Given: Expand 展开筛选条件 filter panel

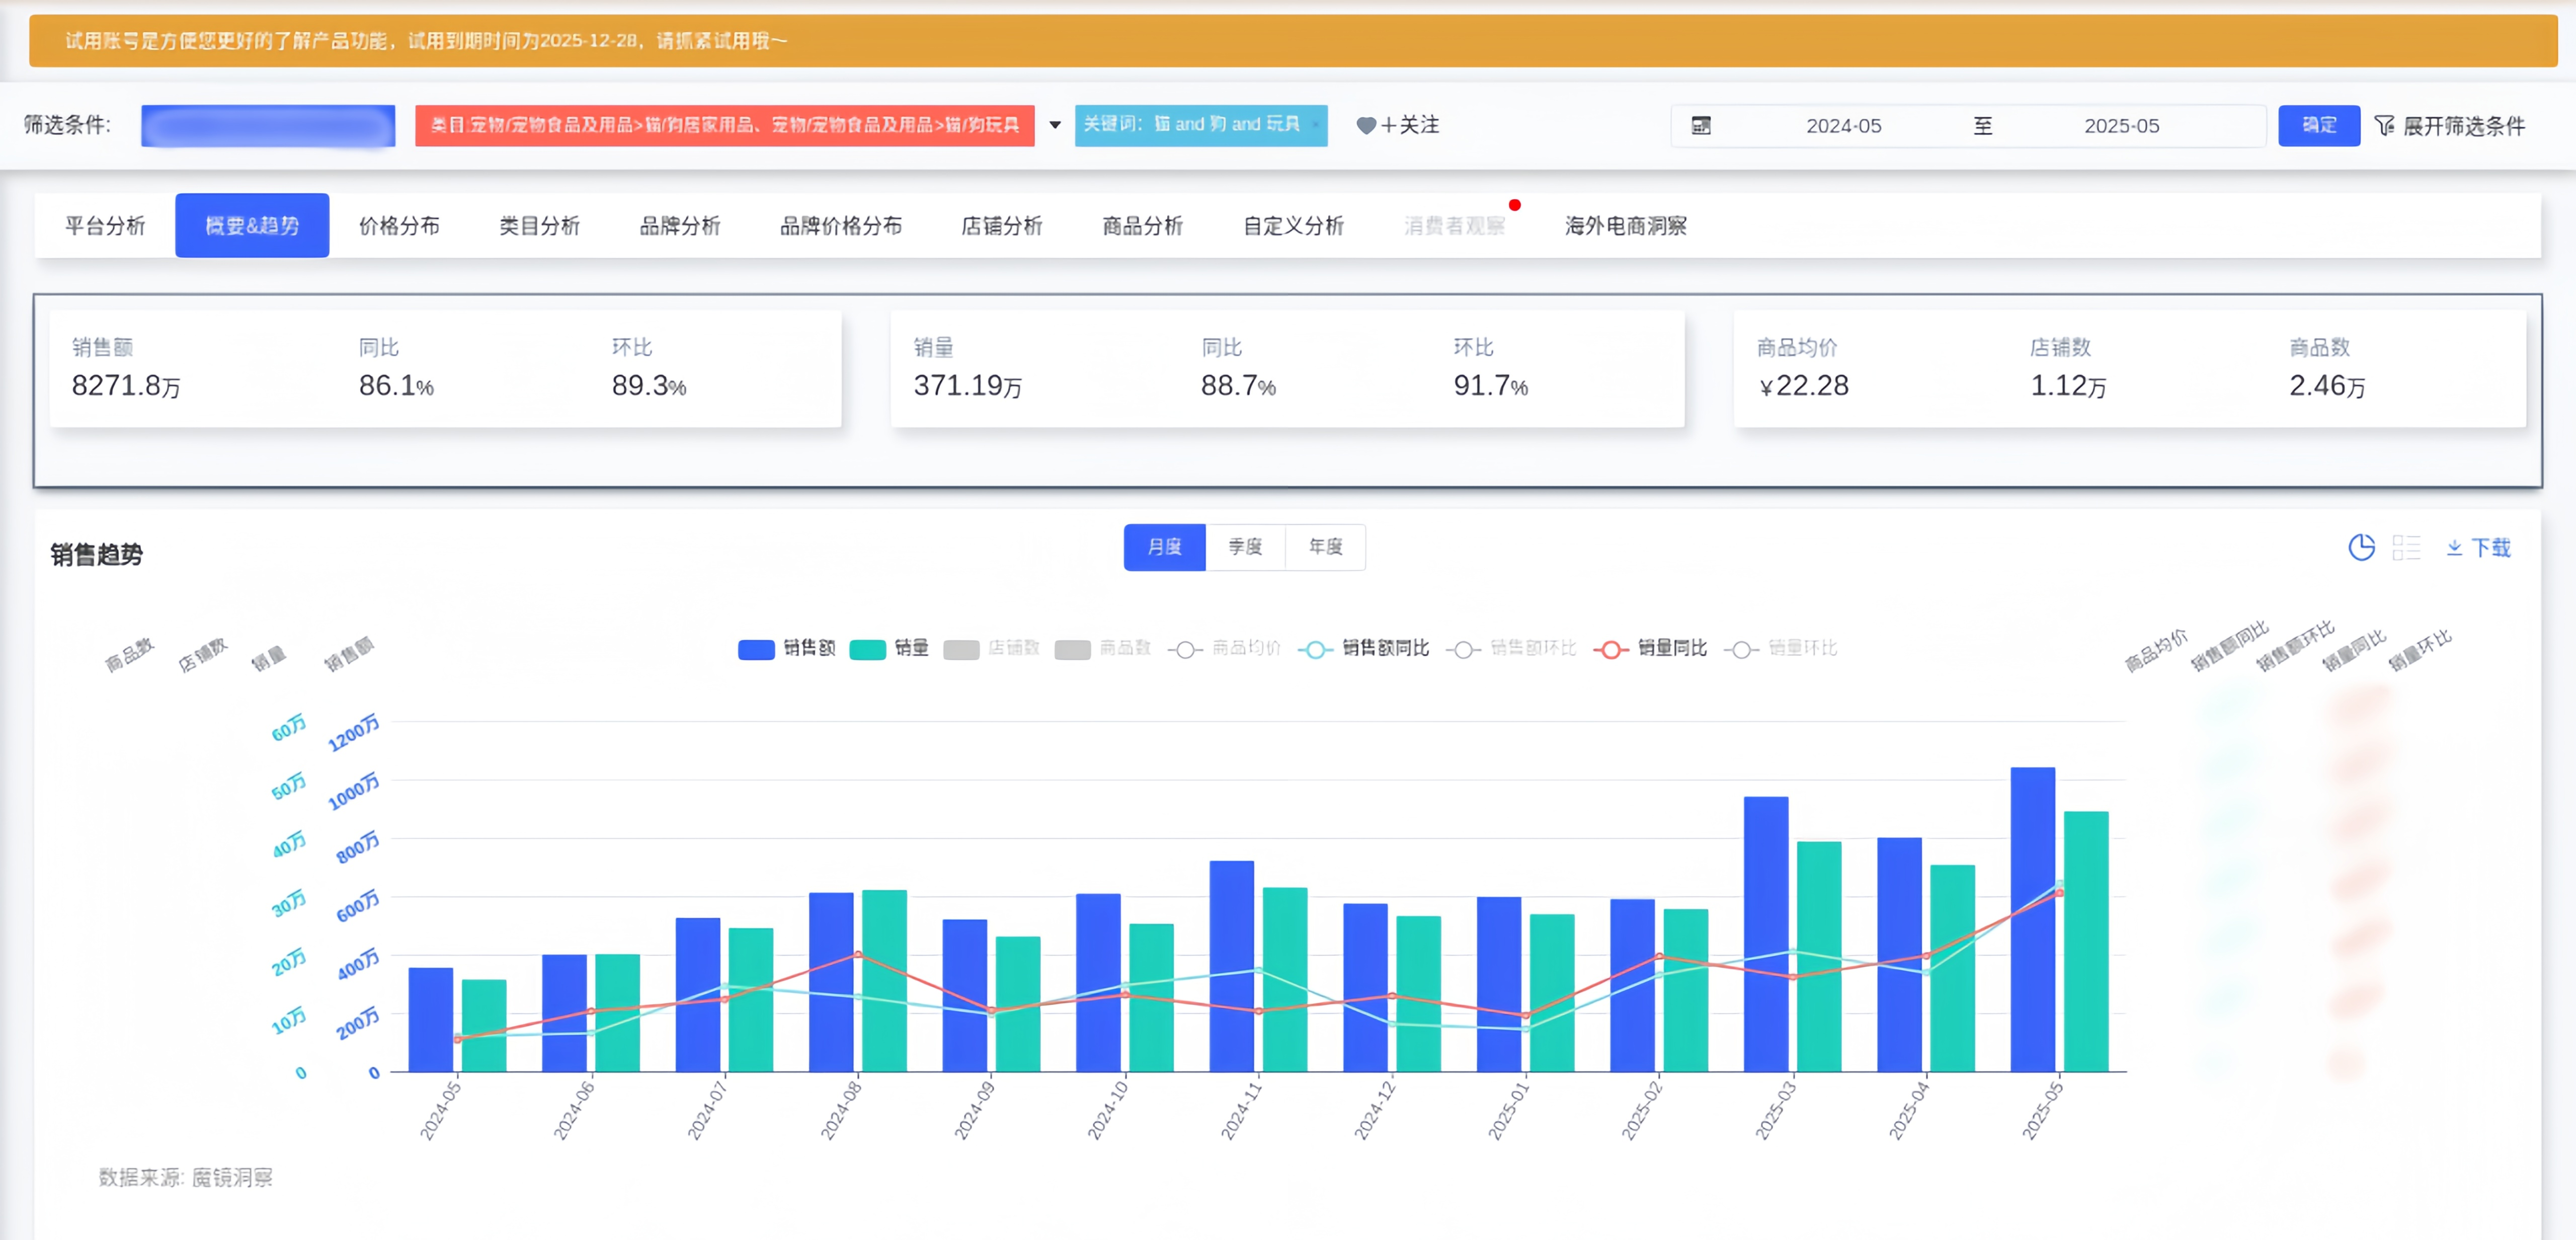Looking at the screenshot, I should 2450,126.
